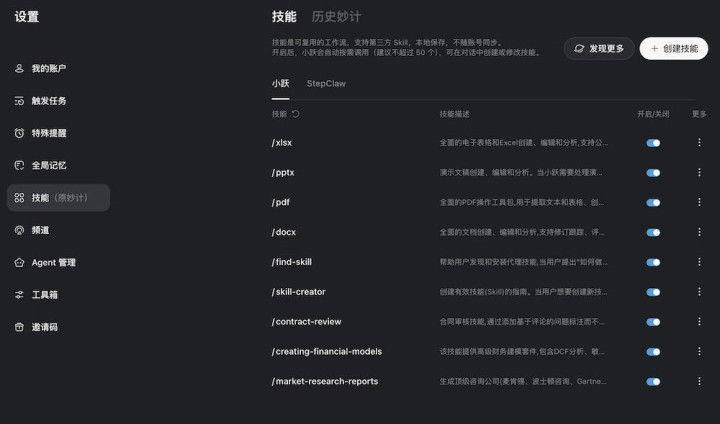This screenshot has height=424, width=720.
Task: Open more options for /skill-creator
Action: coord(699,292)
